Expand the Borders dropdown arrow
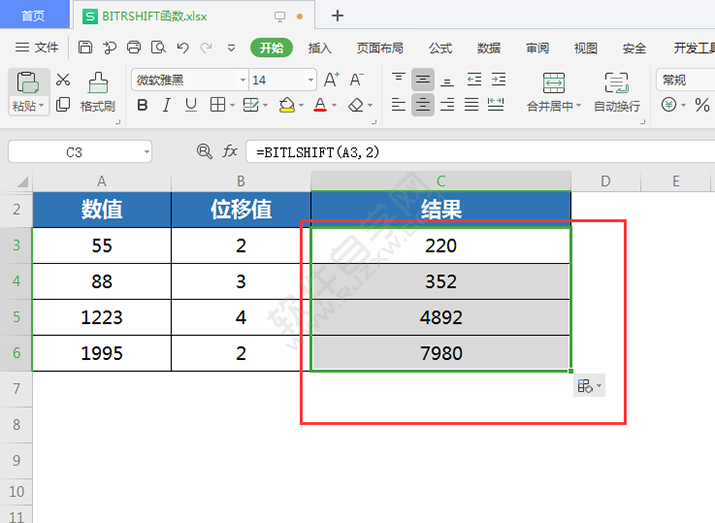The height and width of the screenshot is (523, 715). pyautogui.click(x=232, y=106)
